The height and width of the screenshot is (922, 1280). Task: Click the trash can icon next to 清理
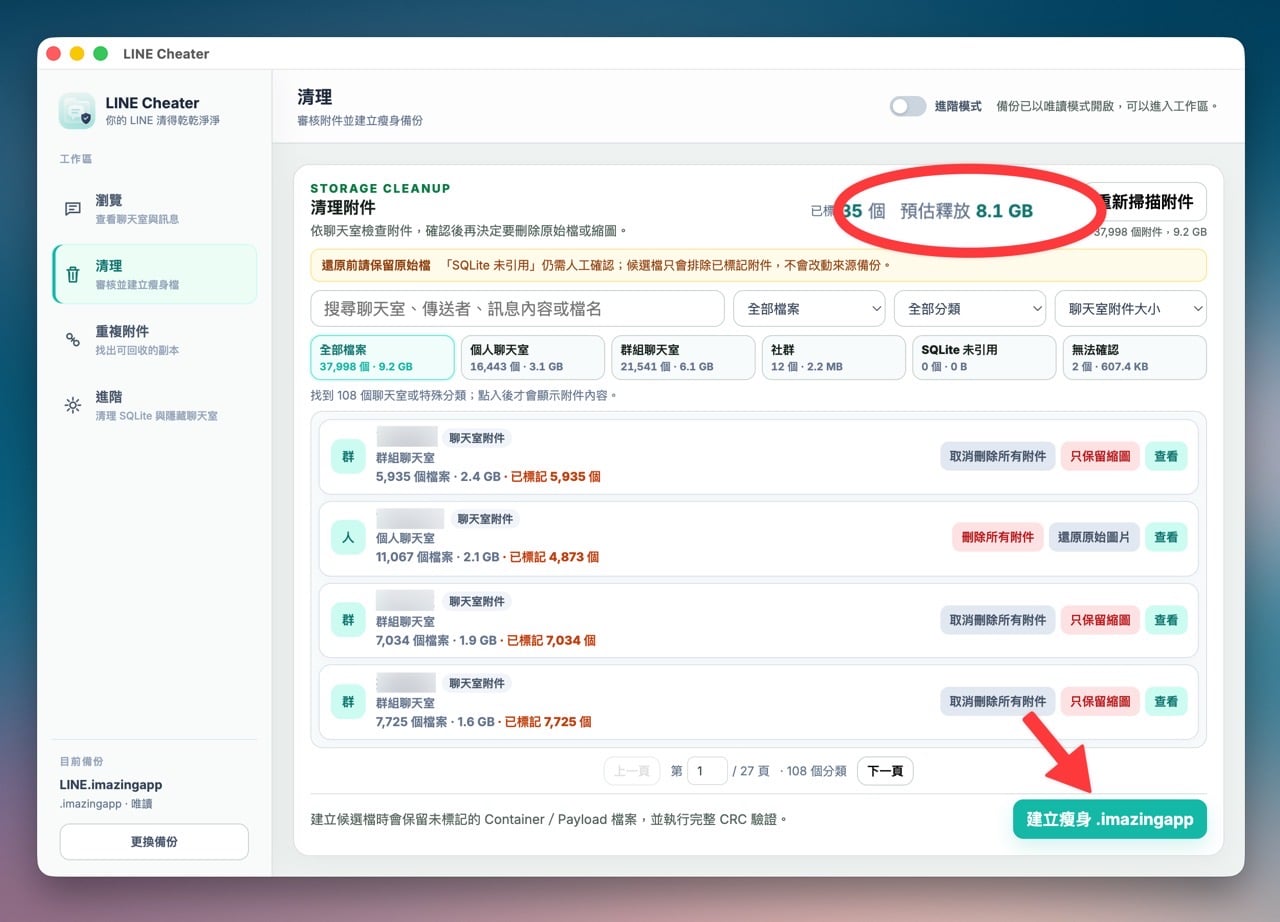point(73,274)
